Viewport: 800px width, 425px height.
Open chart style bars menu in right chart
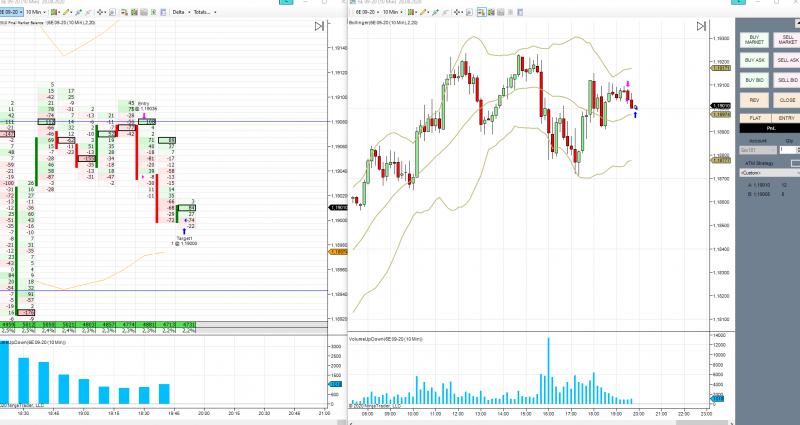point(412,12)
